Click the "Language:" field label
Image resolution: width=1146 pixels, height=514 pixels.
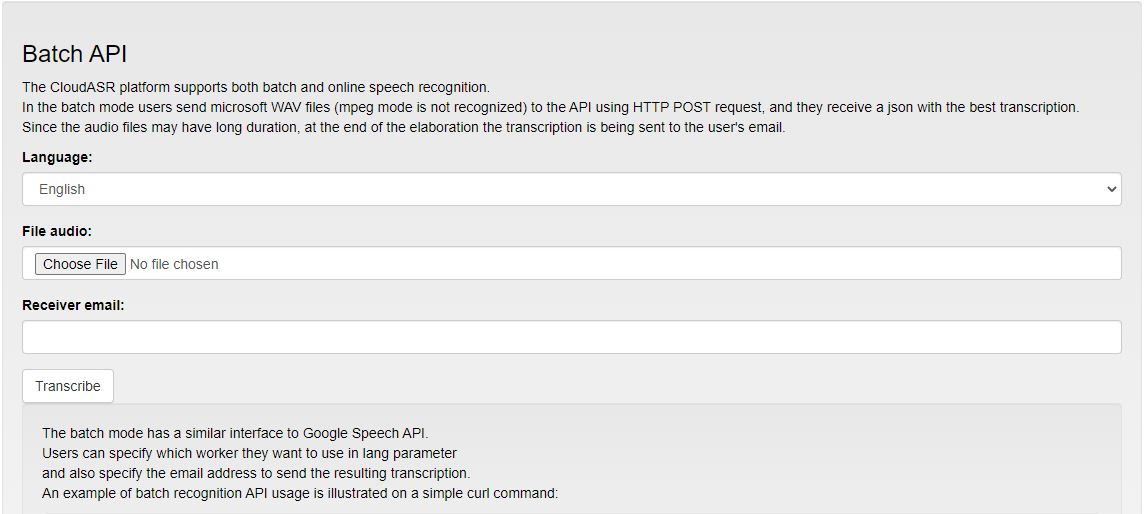[x=58, y=157]
